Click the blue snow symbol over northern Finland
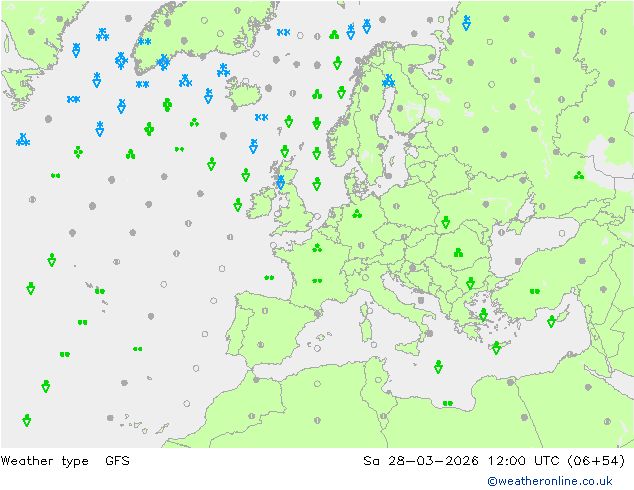This screenshot has height=490, width=634. (x=389, y=81)
